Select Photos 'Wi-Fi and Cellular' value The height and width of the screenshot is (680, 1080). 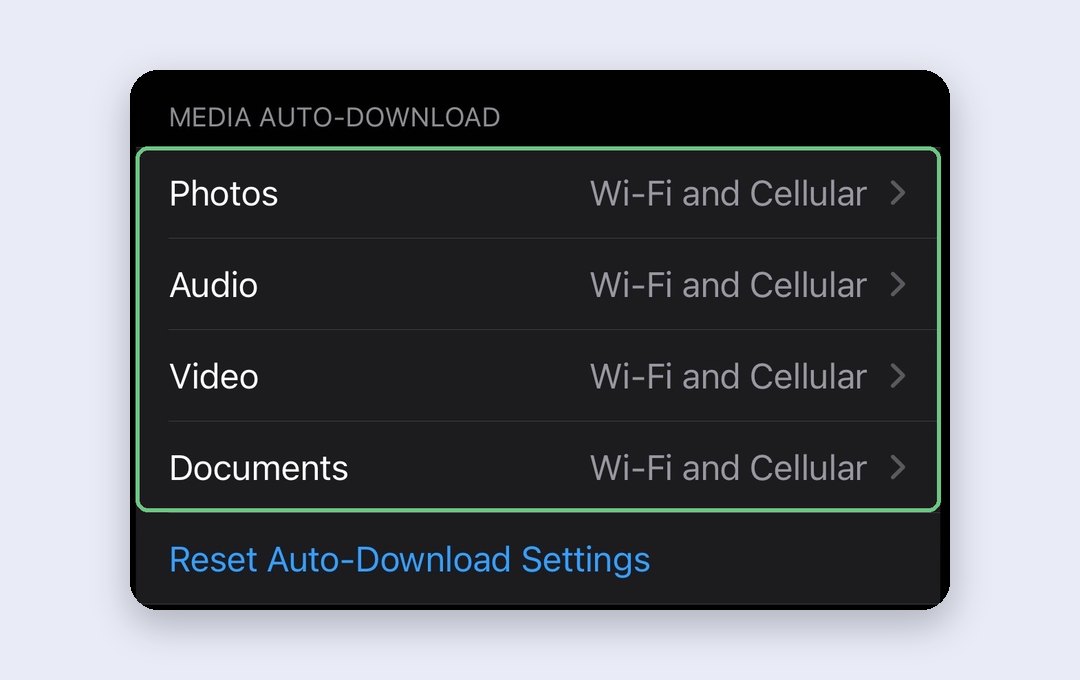(728, 194)
